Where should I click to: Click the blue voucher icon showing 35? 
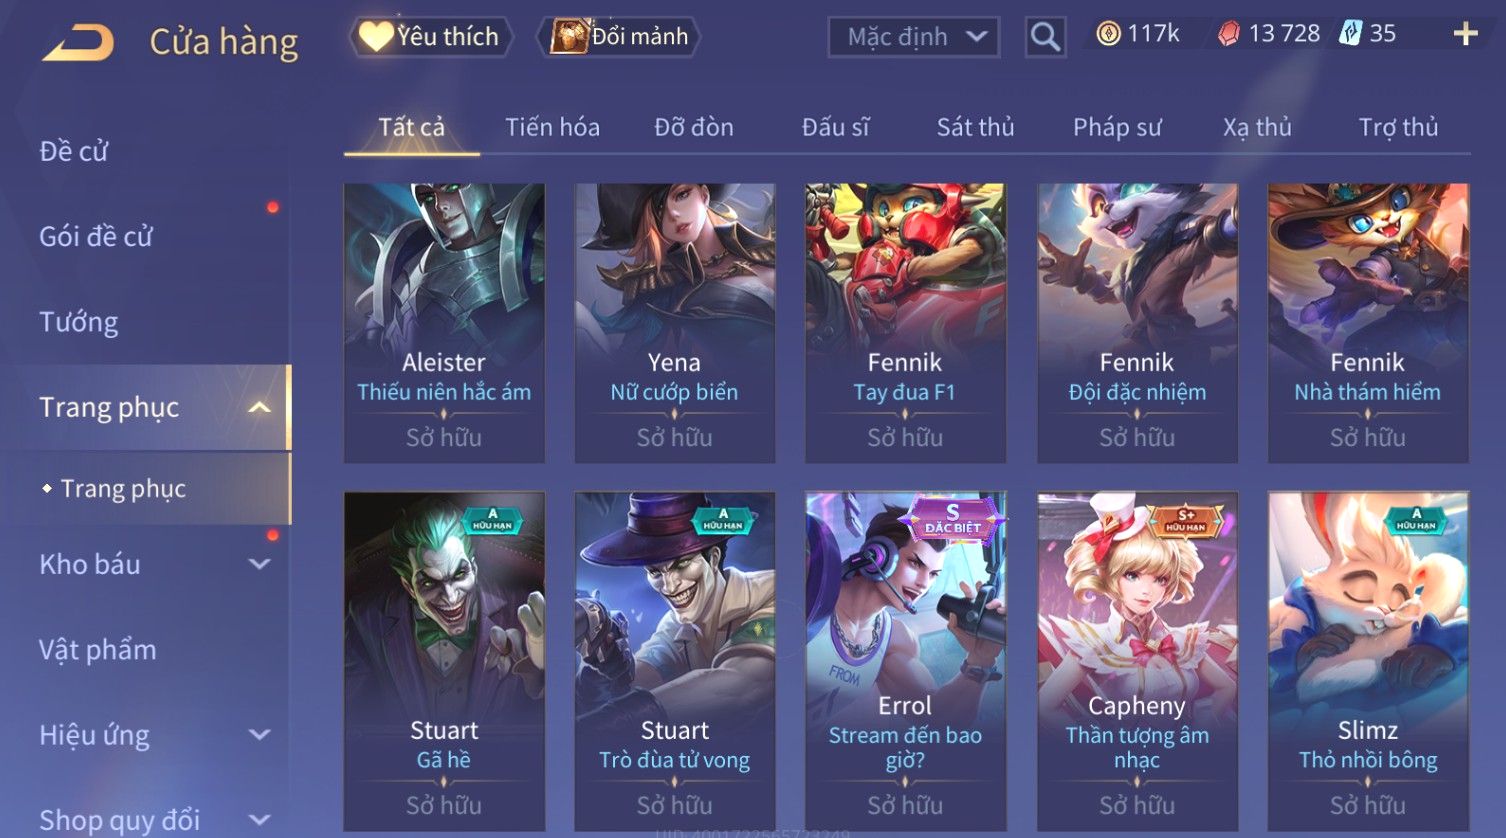[x=1351, y=34]
